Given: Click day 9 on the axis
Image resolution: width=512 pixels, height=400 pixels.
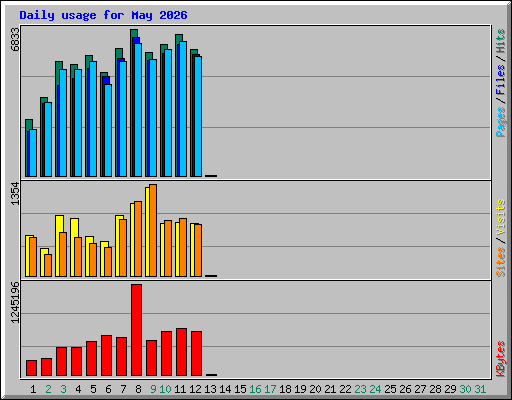Looking at the screenshot, I should [153, 389].
